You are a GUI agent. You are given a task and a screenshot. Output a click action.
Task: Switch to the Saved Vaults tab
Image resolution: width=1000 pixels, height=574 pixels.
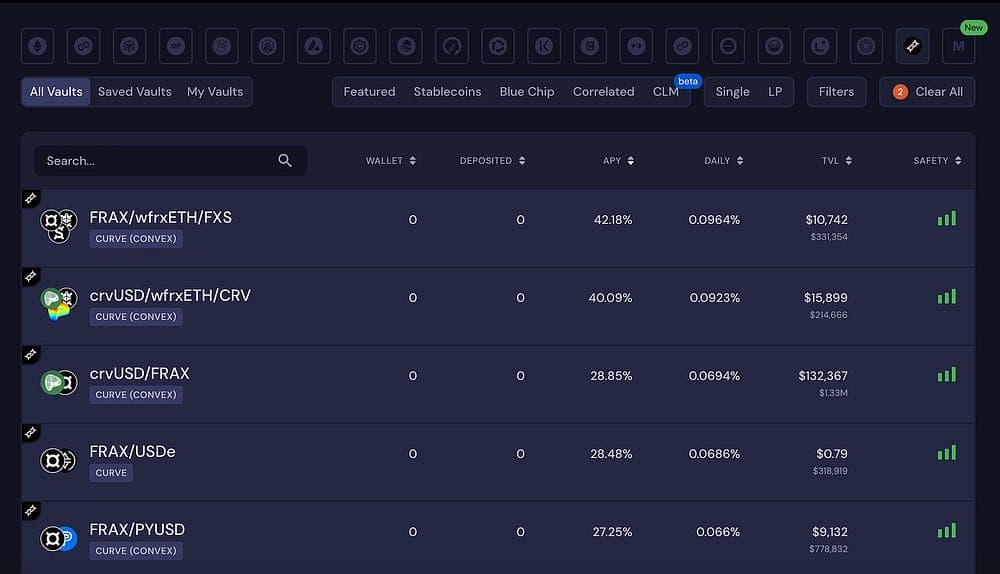pyautogui.click(x=135, y=92)
